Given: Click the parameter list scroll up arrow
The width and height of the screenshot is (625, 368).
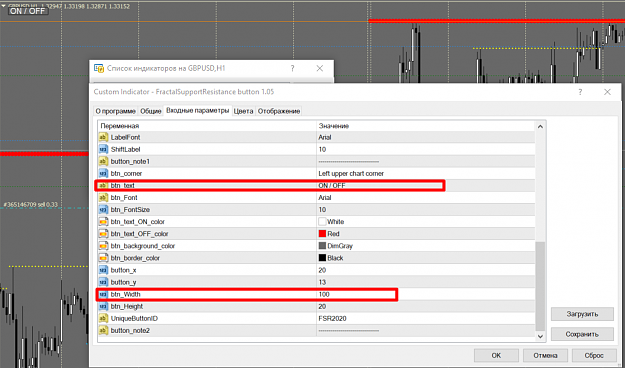Looking at the screenshot, I should pos(540,127).
